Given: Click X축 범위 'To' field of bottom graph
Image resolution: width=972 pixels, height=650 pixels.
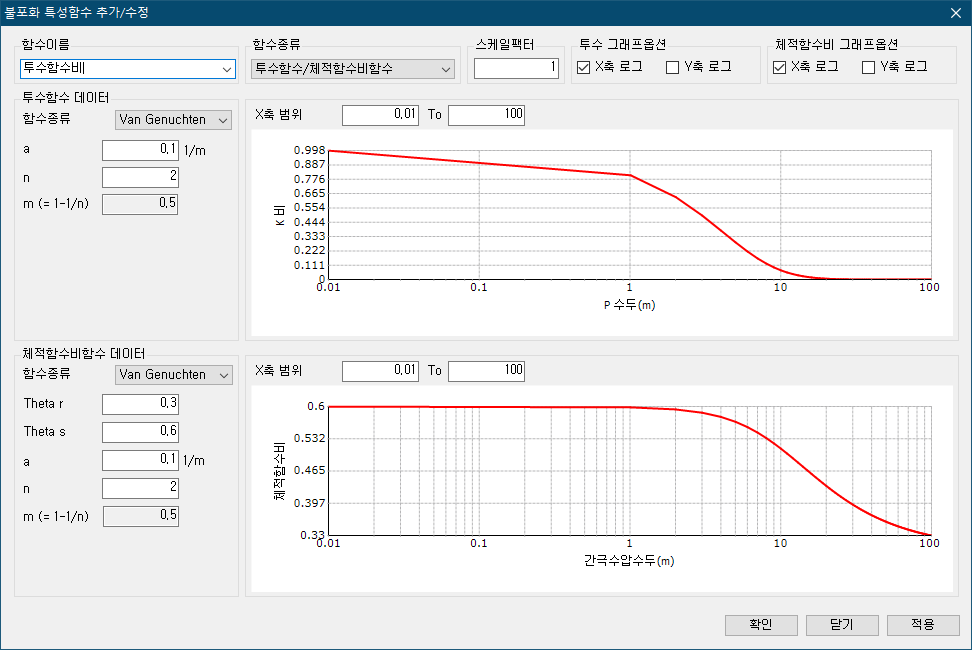Looking at the screenshot, I should [x=486, y=371].
